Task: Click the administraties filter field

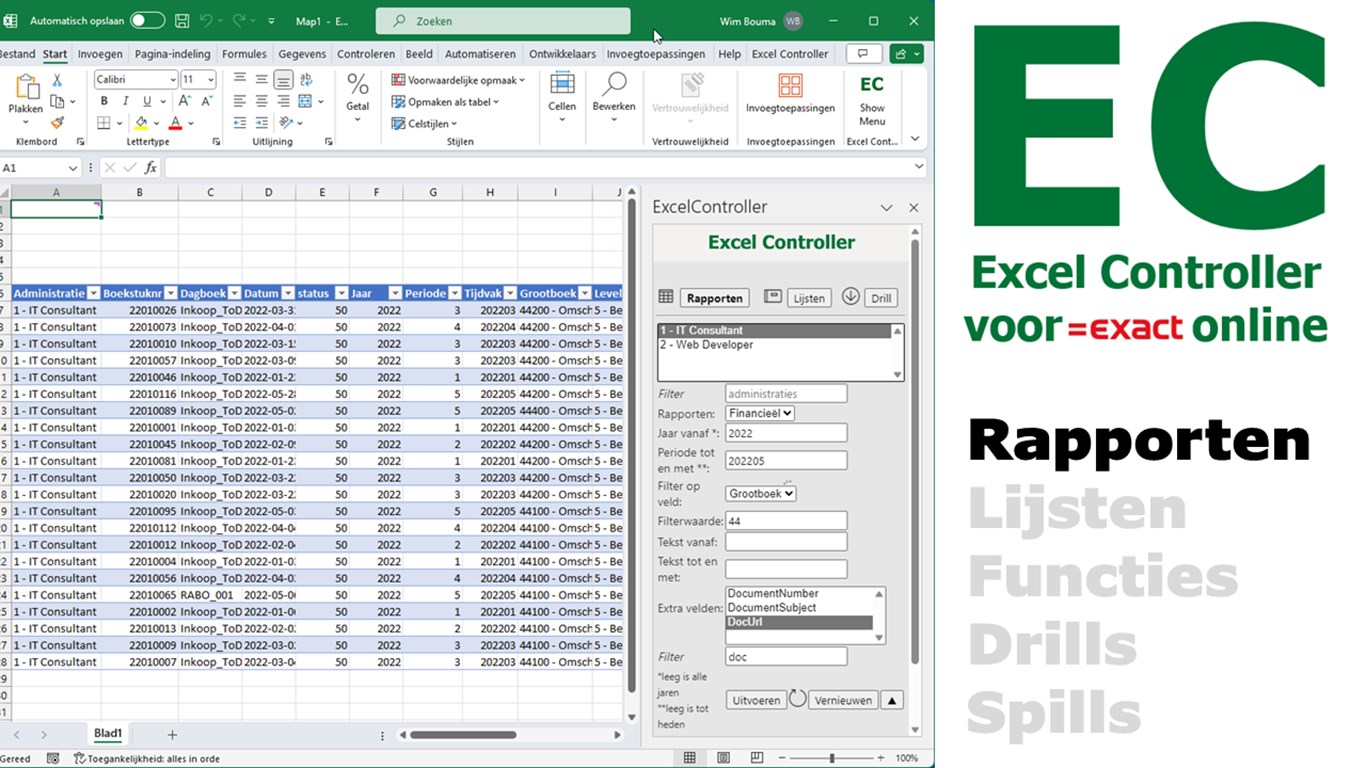Action: 786,394
